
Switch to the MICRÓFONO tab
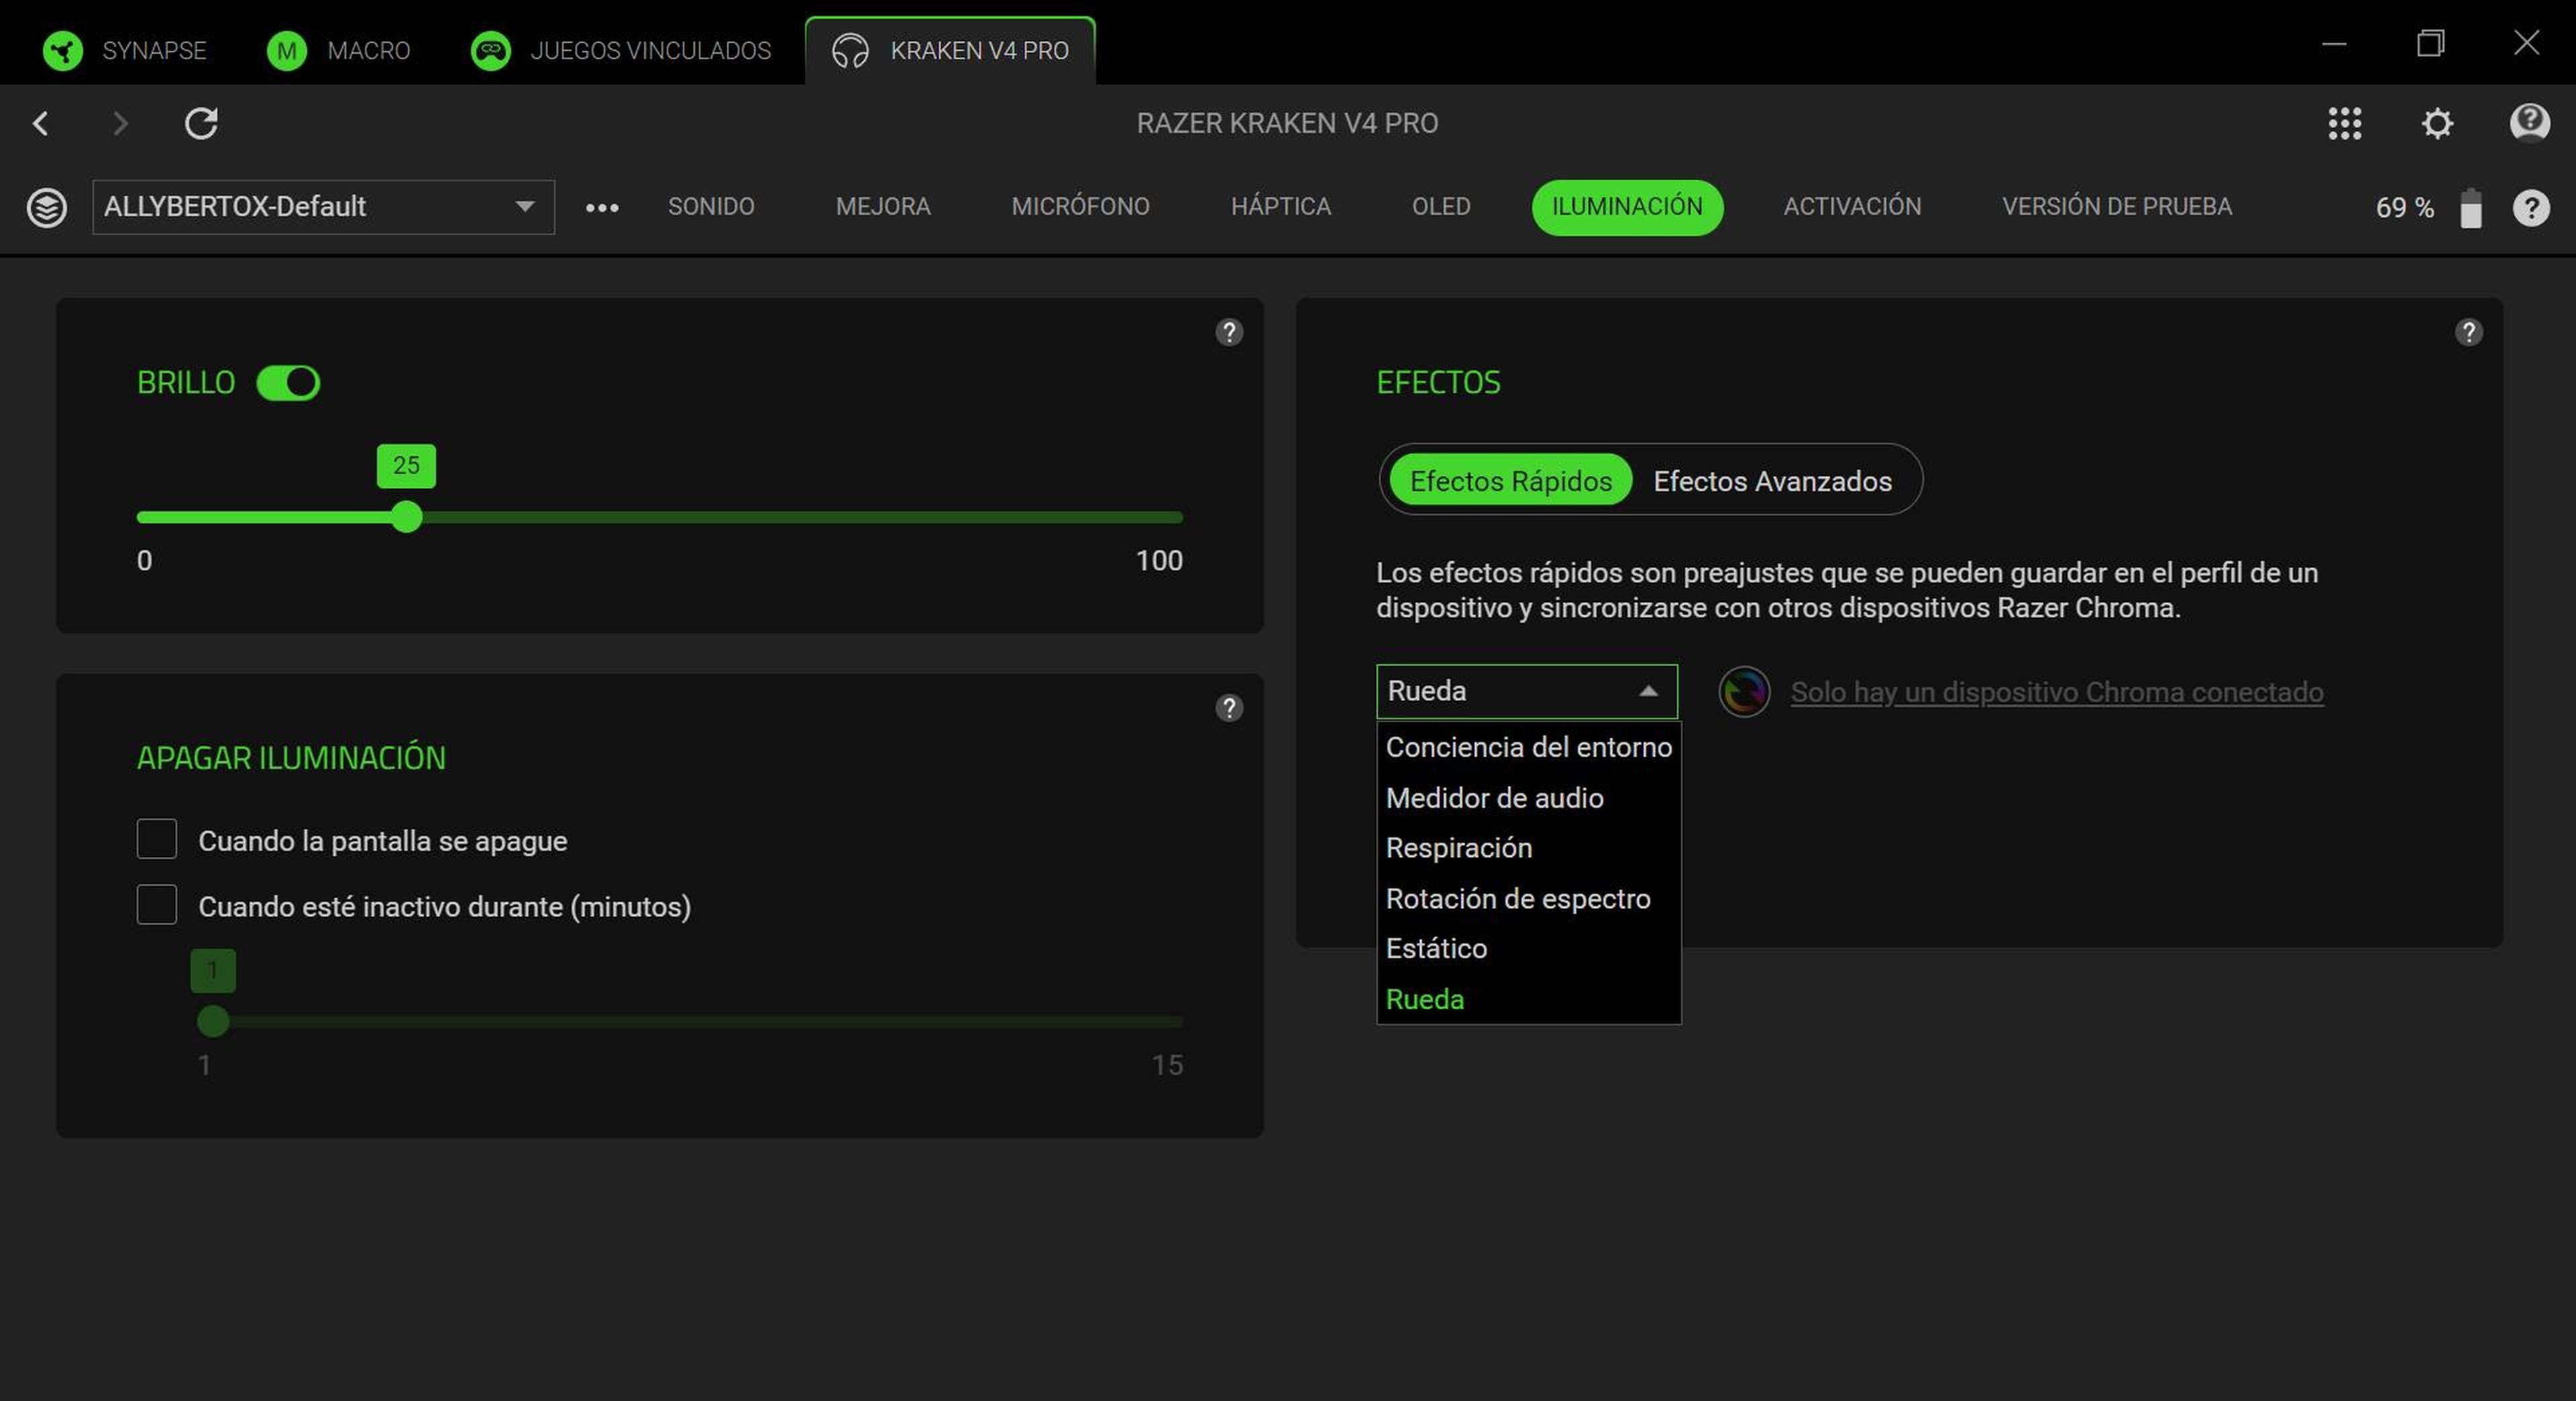pos(1080,207)
